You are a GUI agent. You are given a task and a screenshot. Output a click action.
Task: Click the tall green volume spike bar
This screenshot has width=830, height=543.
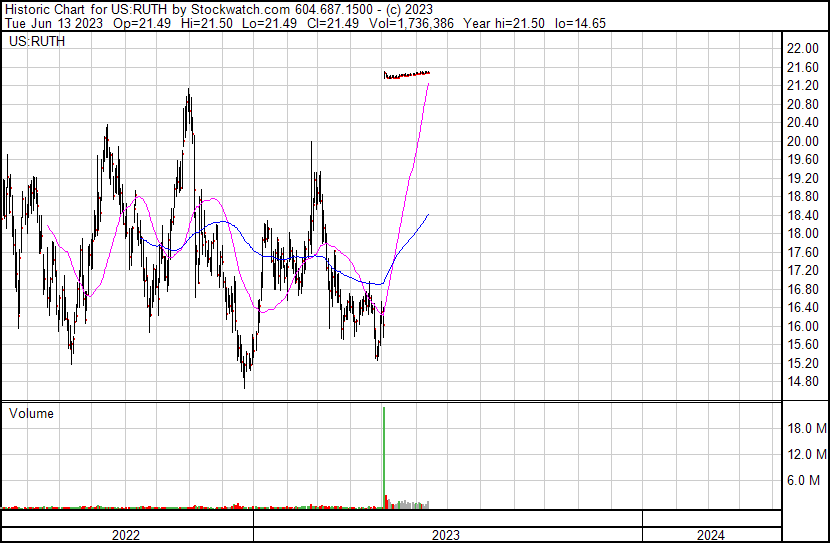pos(384,455)
